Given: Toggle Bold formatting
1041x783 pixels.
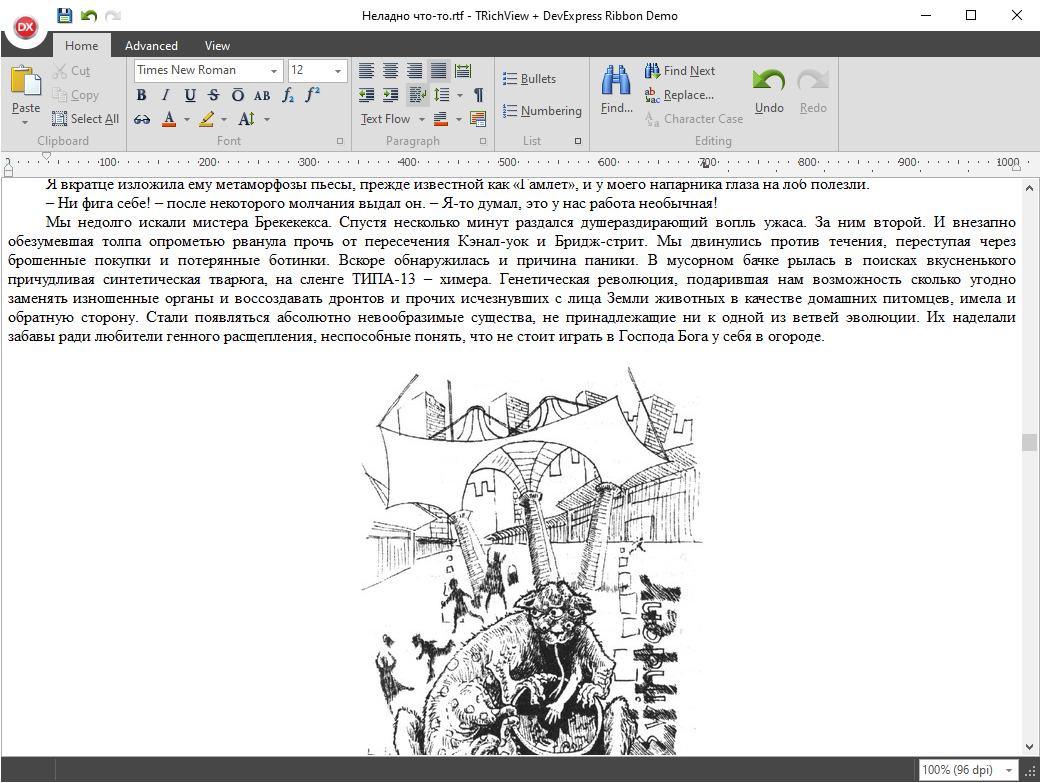Looking at the screenshot, I should [x=141, y=95].
